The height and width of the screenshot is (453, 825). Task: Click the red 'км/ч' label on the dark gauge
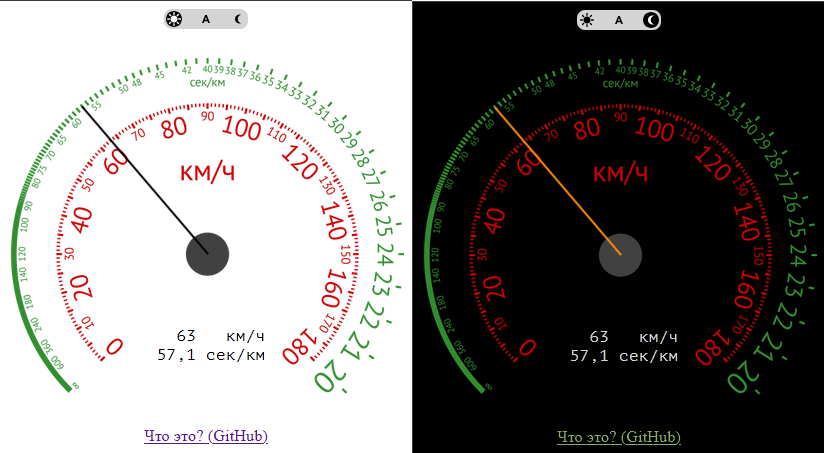click(x=621, y=172)
